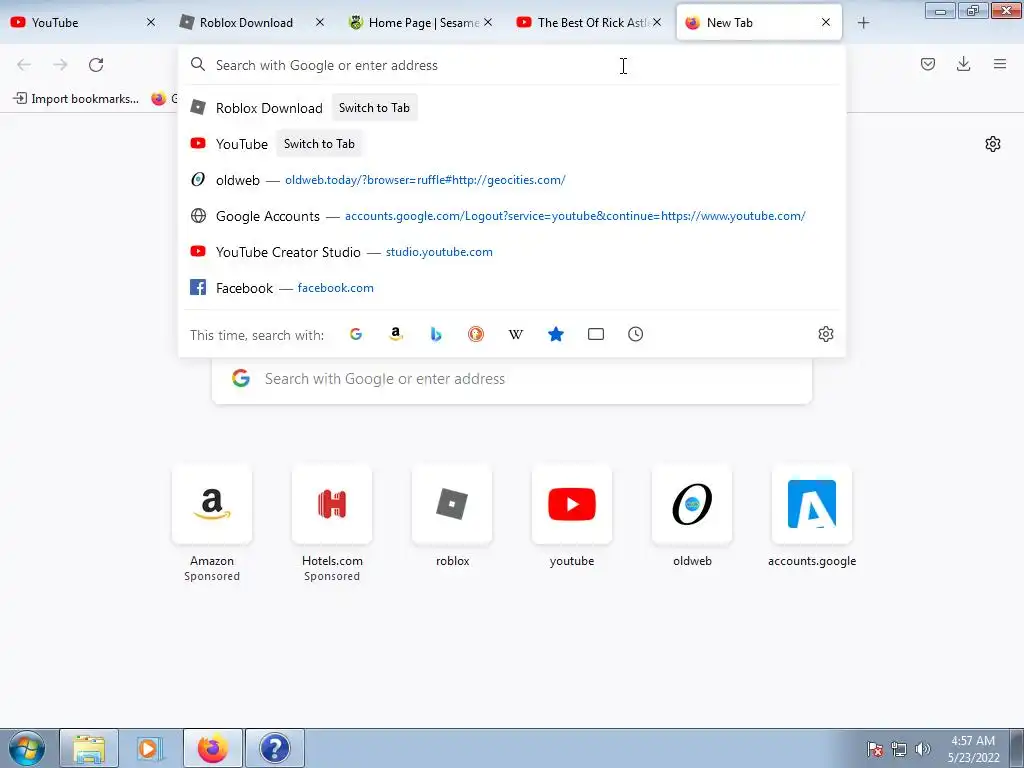Open Google Accounts logout suggestion
The height and width of the screenshot is (768, 1024).
[511, 216]
